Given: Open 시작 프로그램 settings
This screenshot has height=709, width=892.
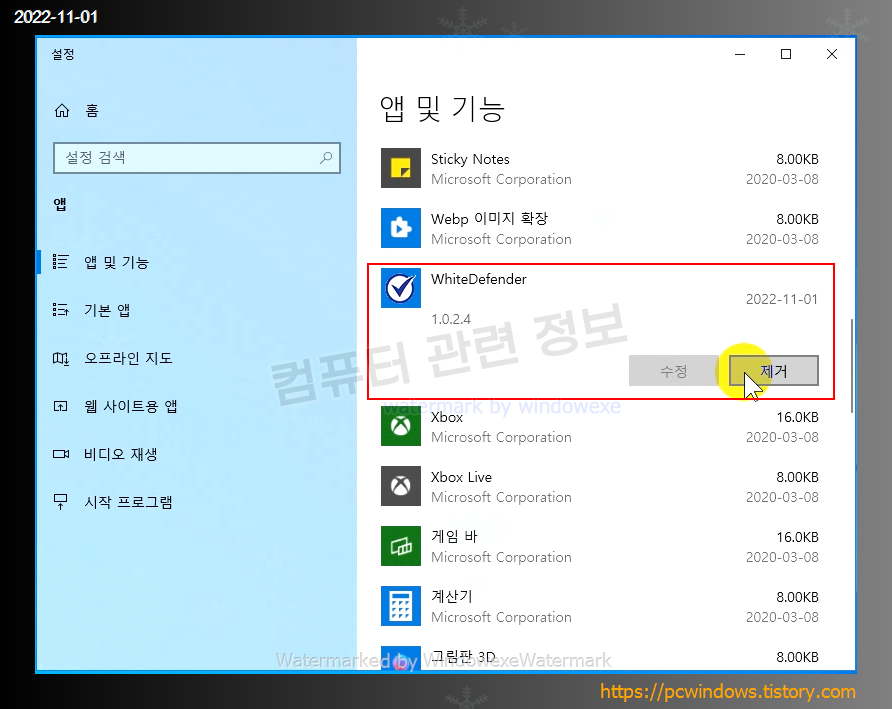Looking at the screenshot, I should [x=128, y=502].
